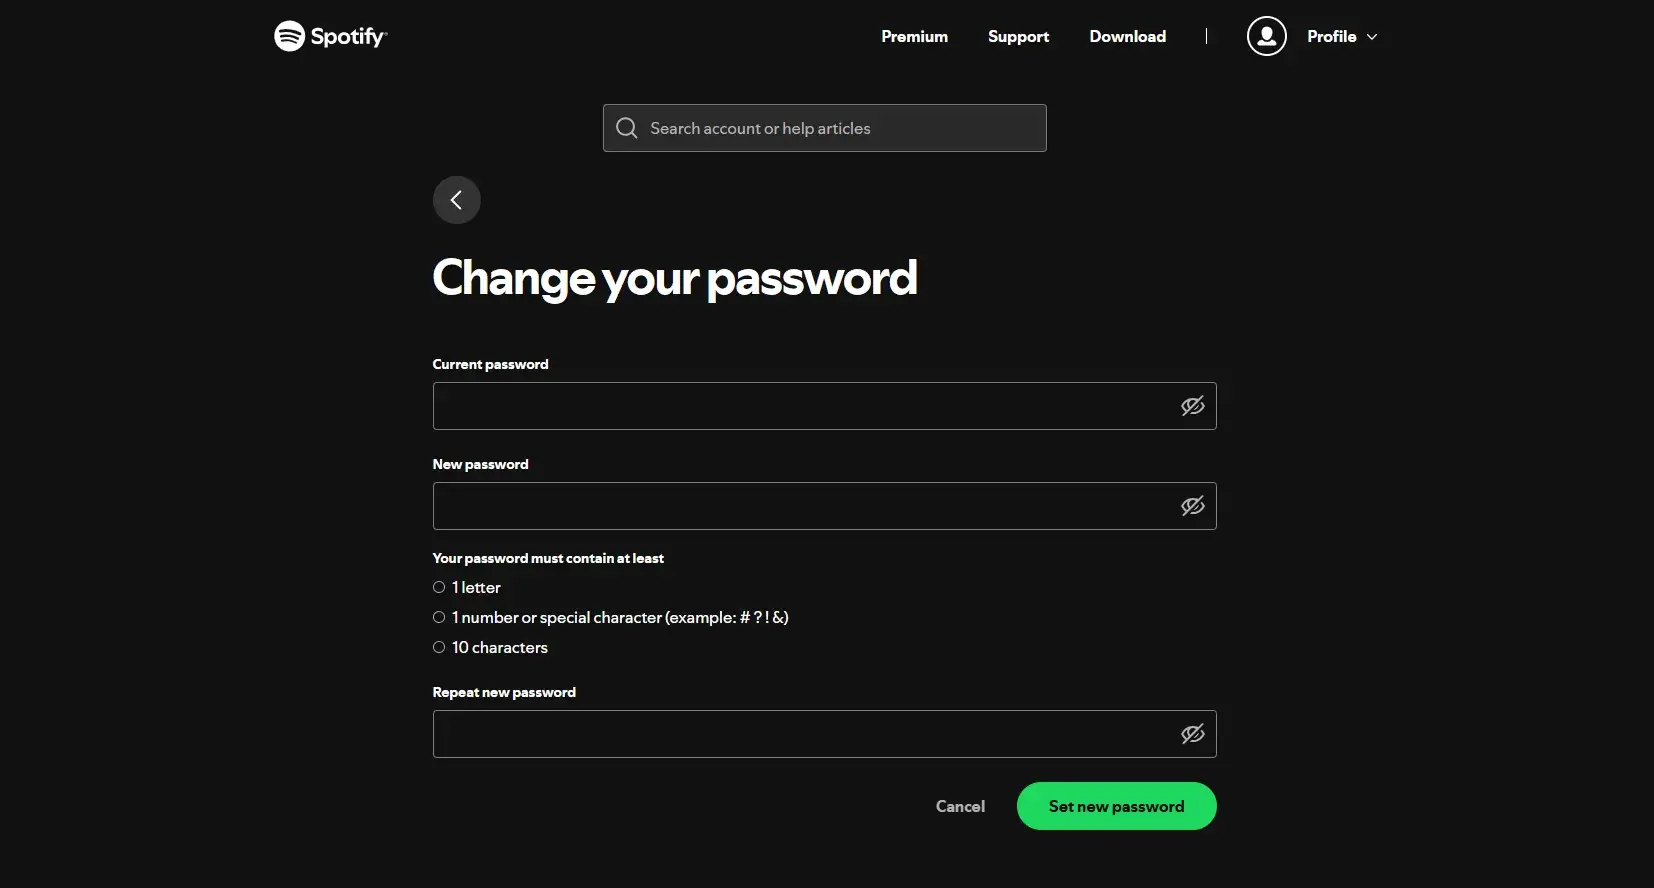Click the back arrow button
The image size is (1654, 888).
tap(456, 200)
